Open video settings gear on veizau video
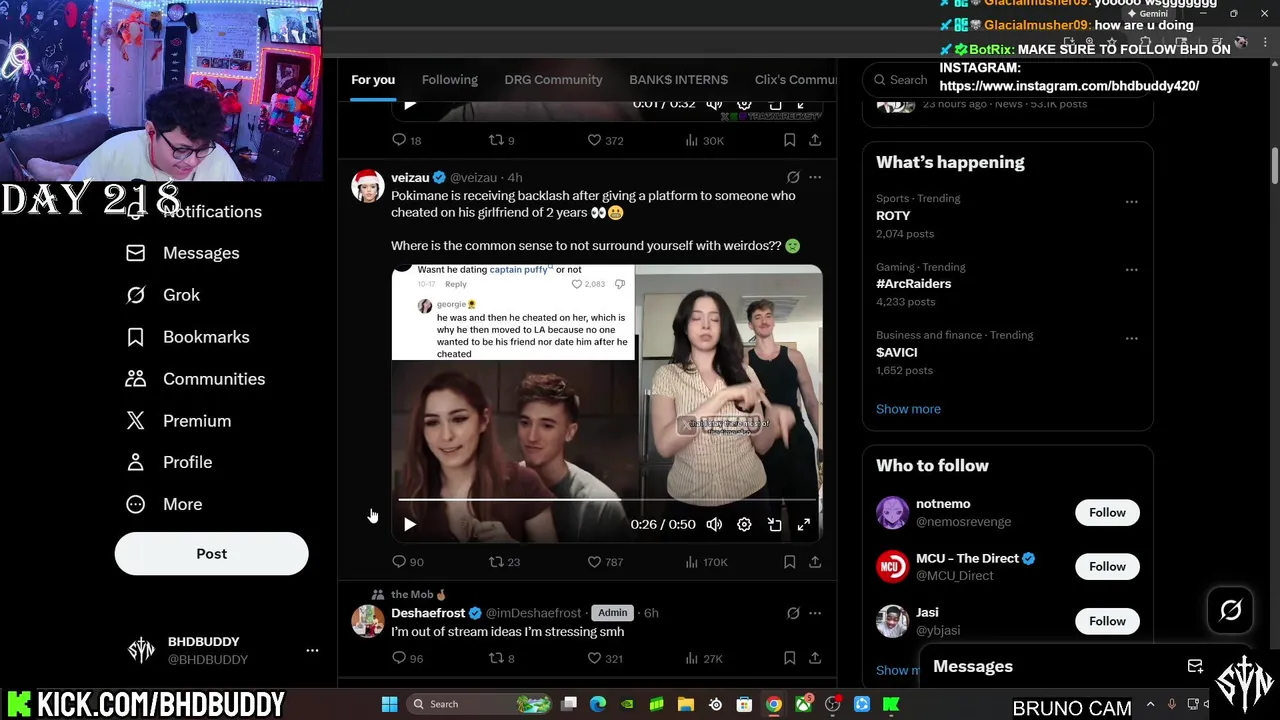Screen dimensions: 1280x720 click(x=744, y=524)
